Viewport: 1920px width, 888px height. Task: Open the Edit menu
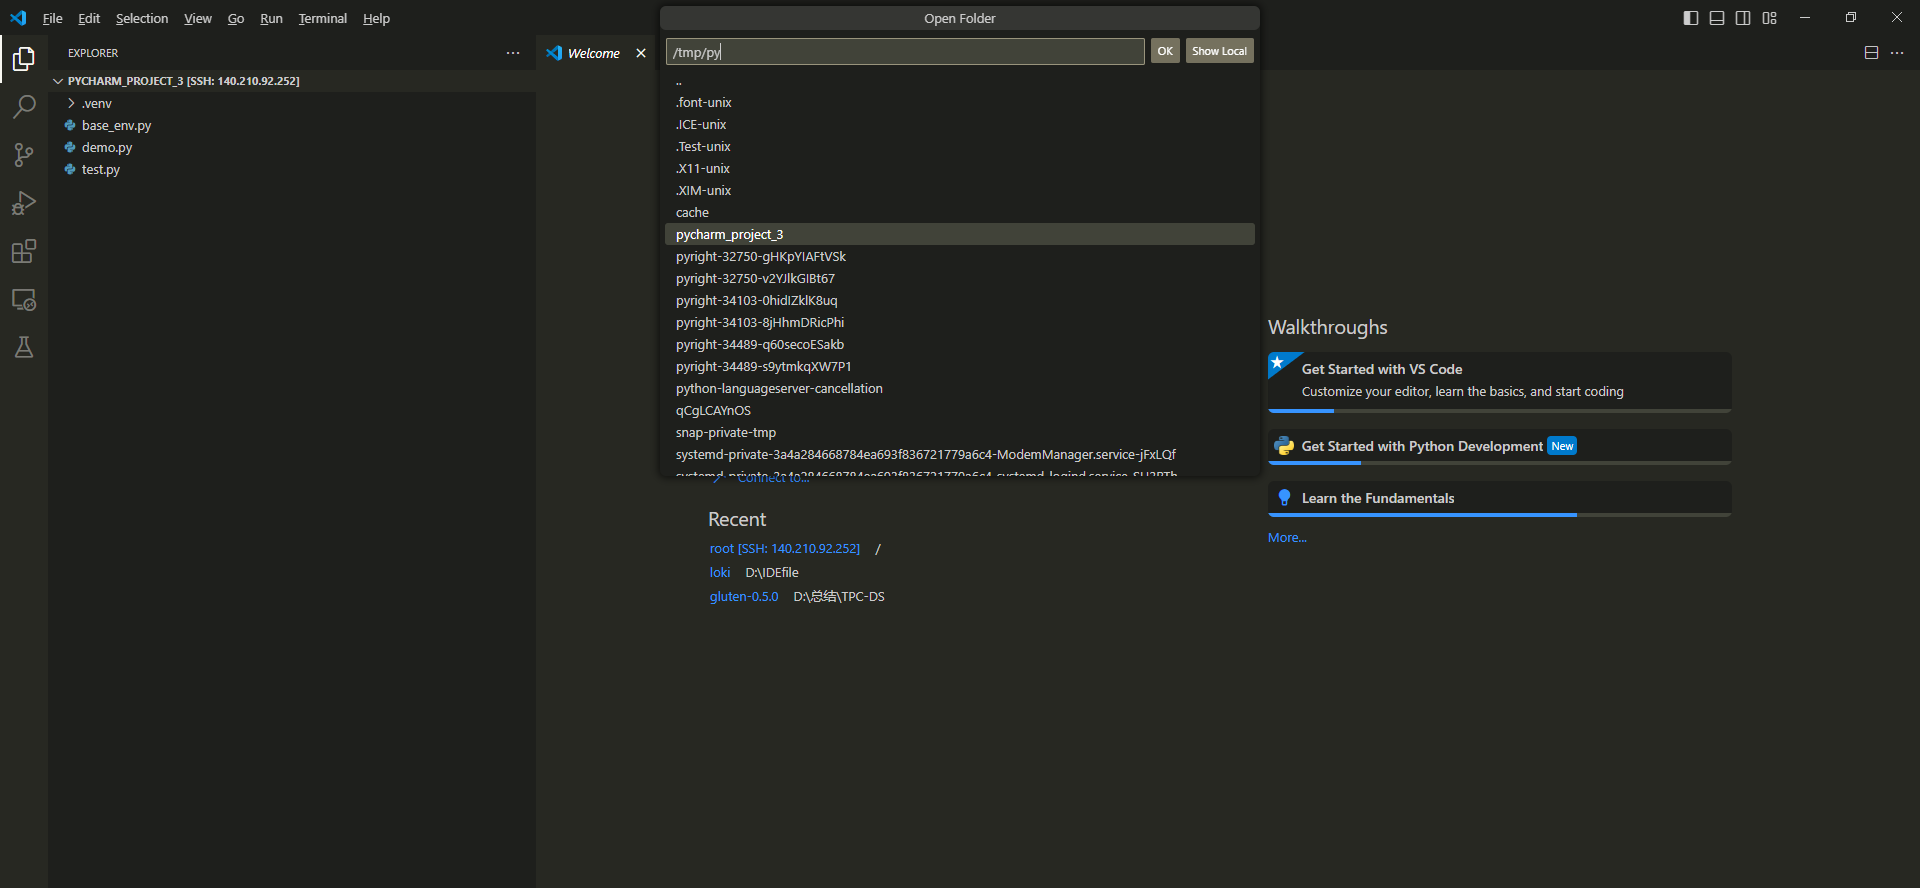click(89, 18)
